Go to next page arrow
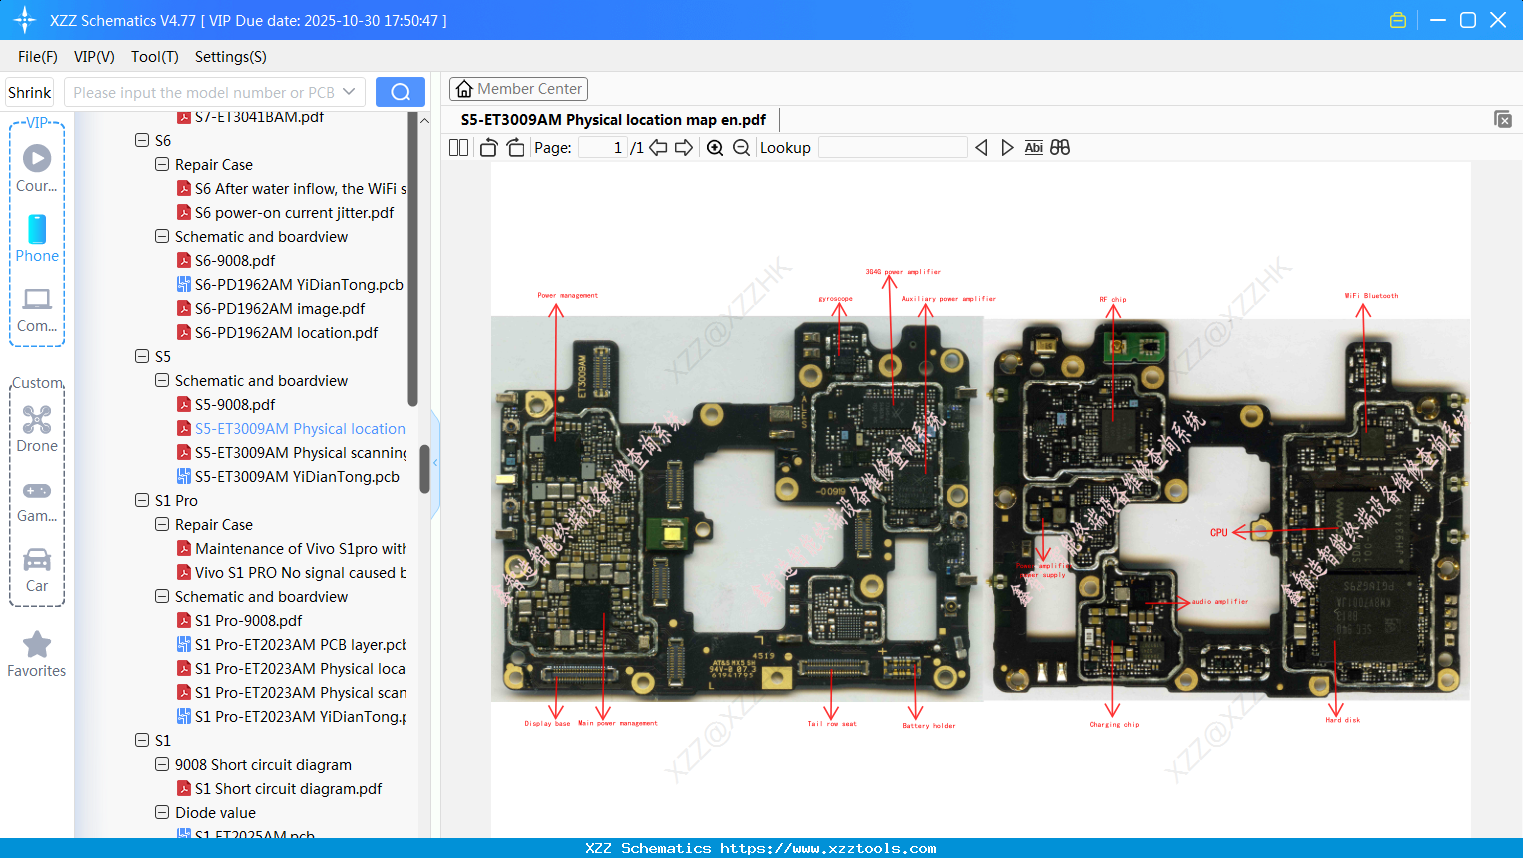The height and width of the screenshot is (858, 1523). [684, 148]
